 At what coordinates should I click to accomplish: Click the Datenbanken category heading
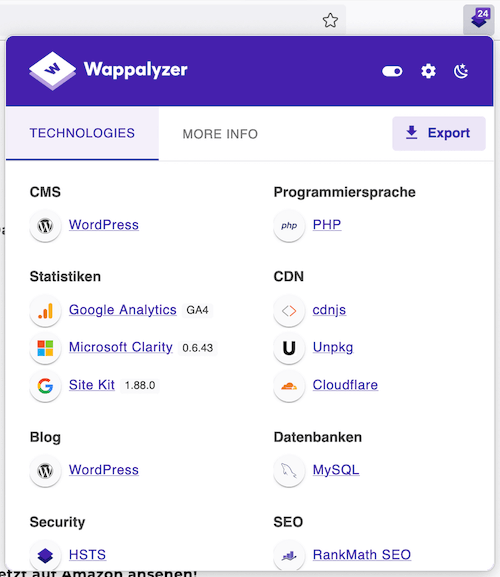(x=318, y=437)
